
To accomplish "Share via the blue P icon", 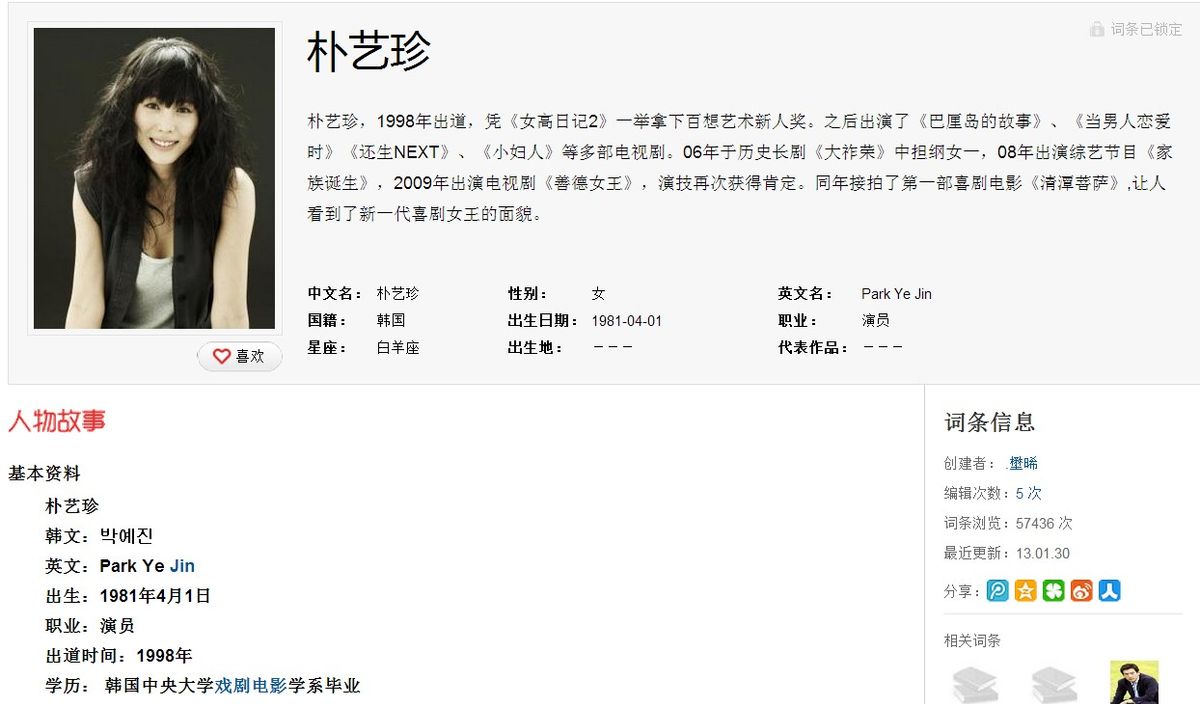I will tap(997, 591).
